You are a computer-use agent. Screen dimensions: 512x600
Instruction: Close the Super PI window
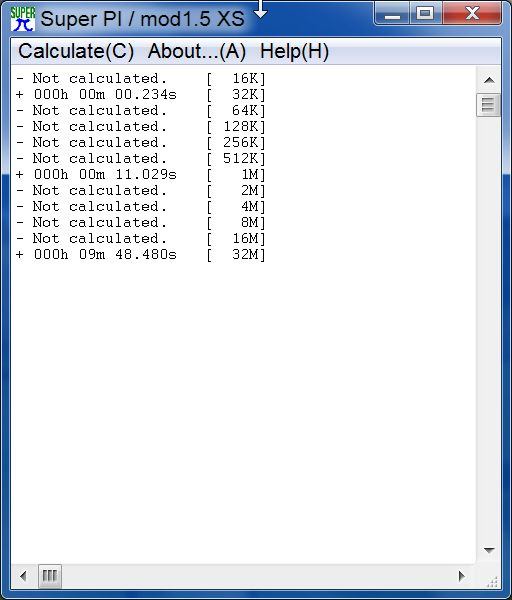[472, 14]
